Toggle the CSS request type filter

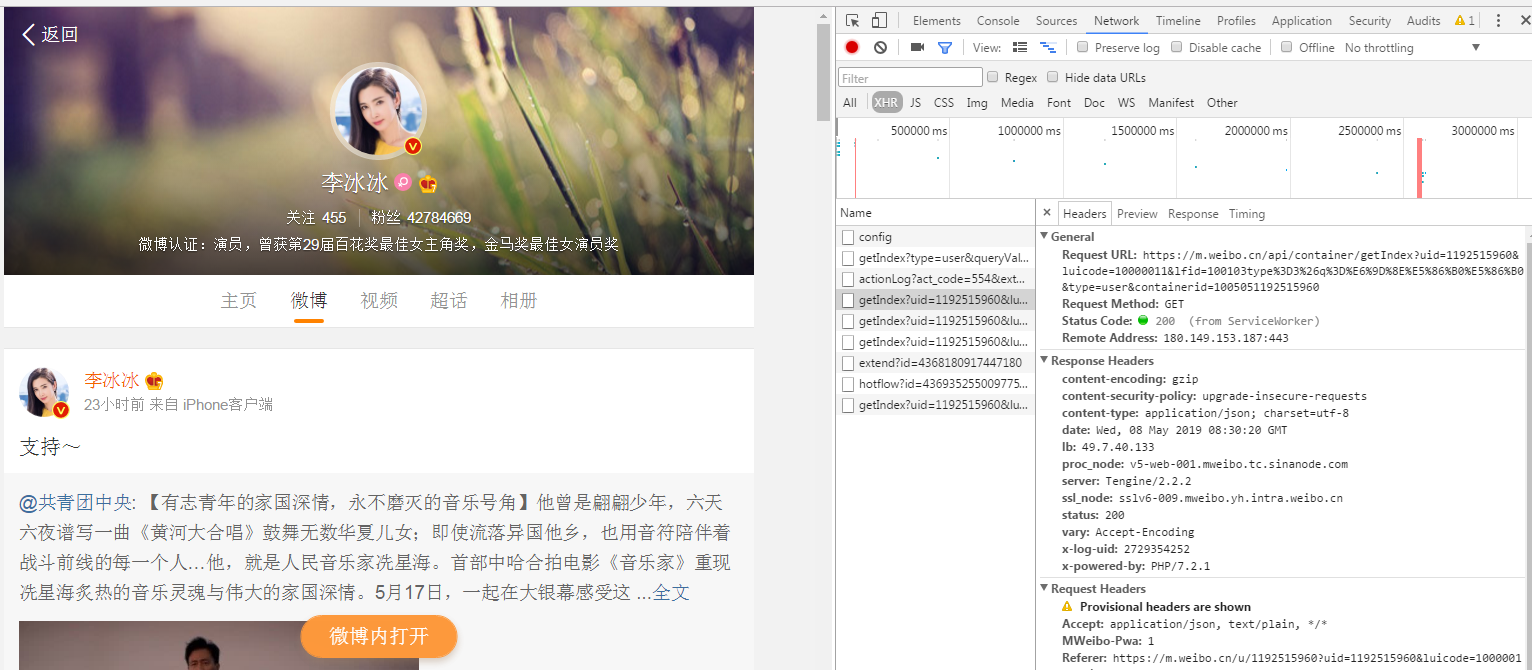[x=944, y=102]
